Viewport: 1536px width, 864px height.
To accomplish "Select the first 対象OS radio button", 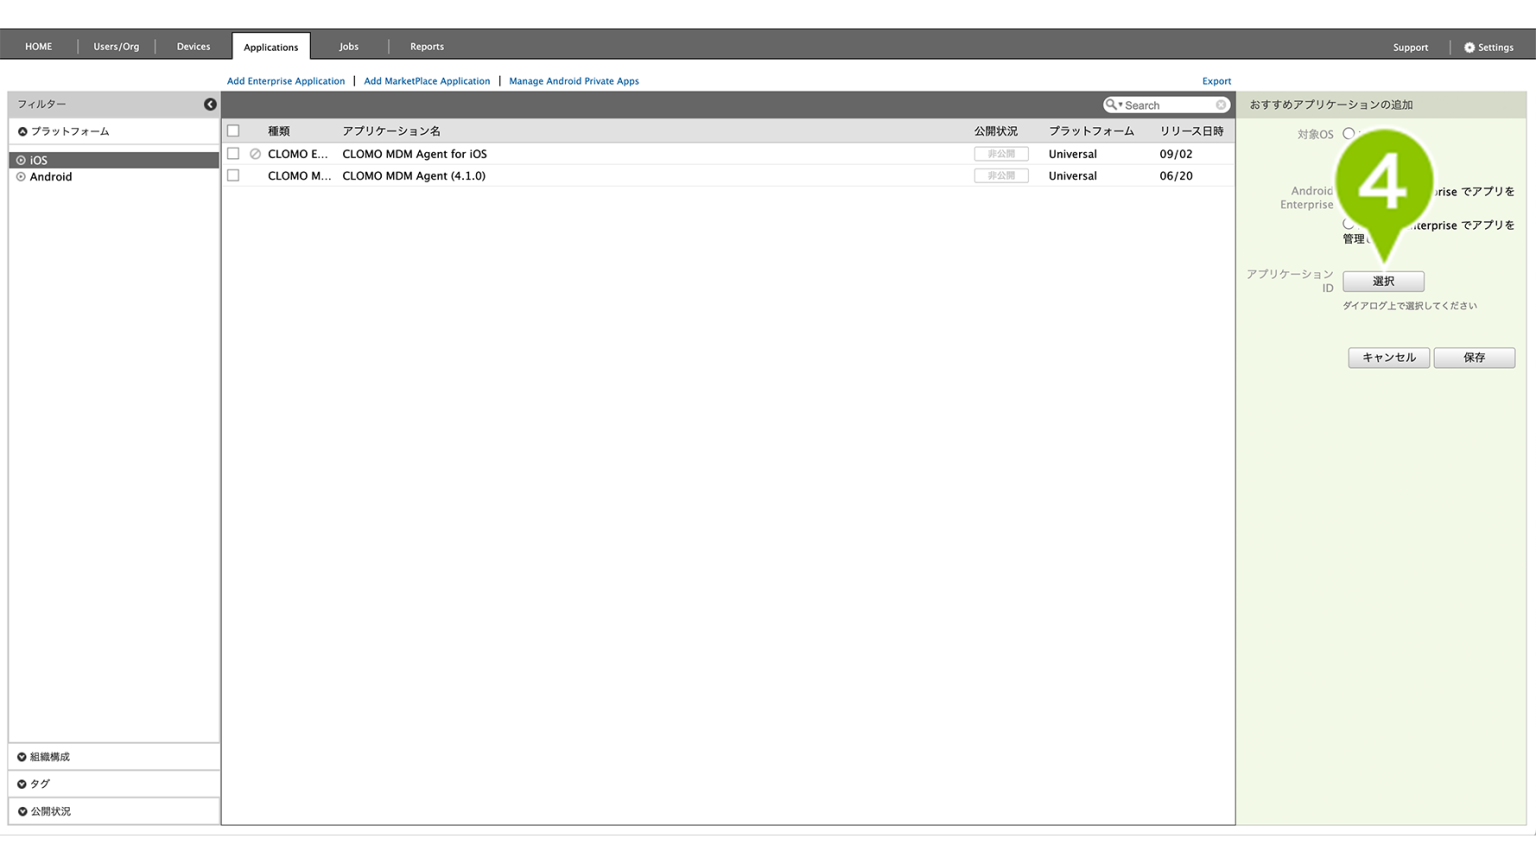I will (1348, 134).
